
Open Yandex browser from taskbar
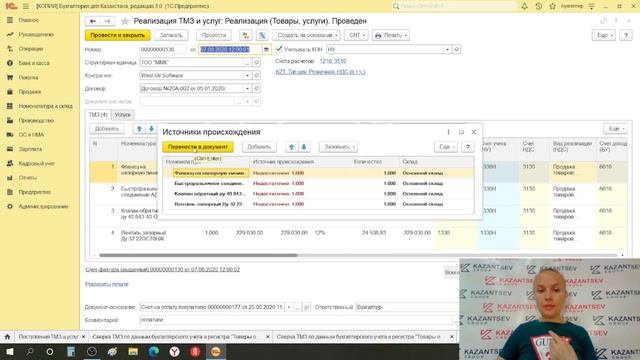coord(174,351)
